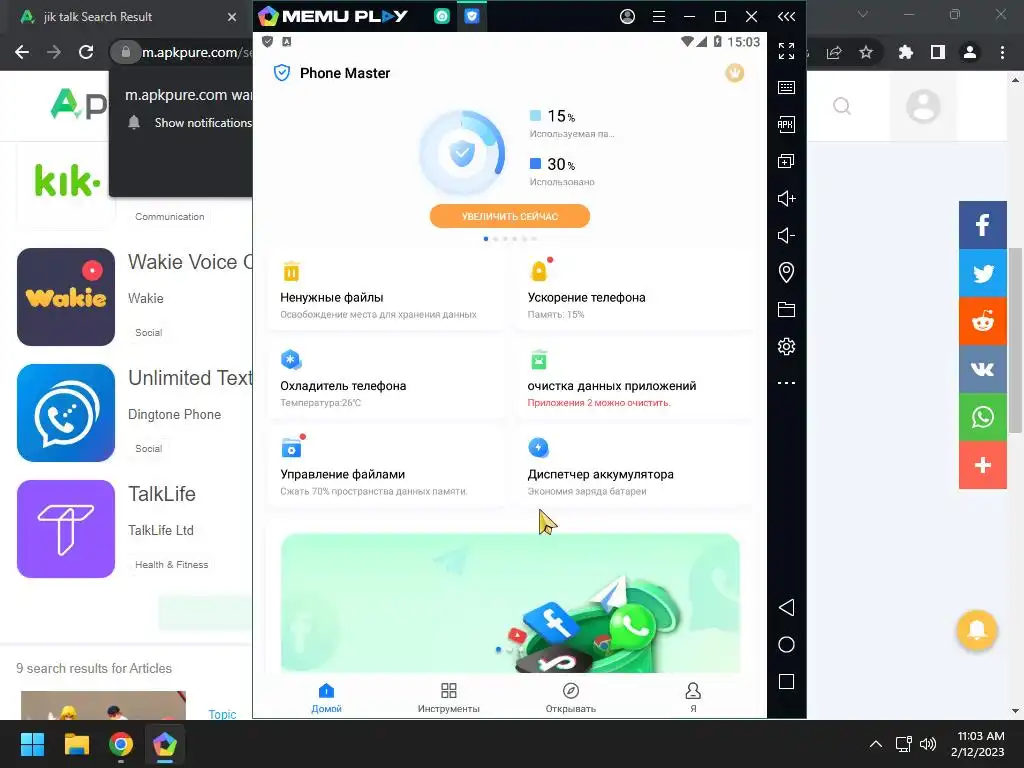Reload the page in Chrome
The width and height of the screenshot is (1024, 768).
86,52
